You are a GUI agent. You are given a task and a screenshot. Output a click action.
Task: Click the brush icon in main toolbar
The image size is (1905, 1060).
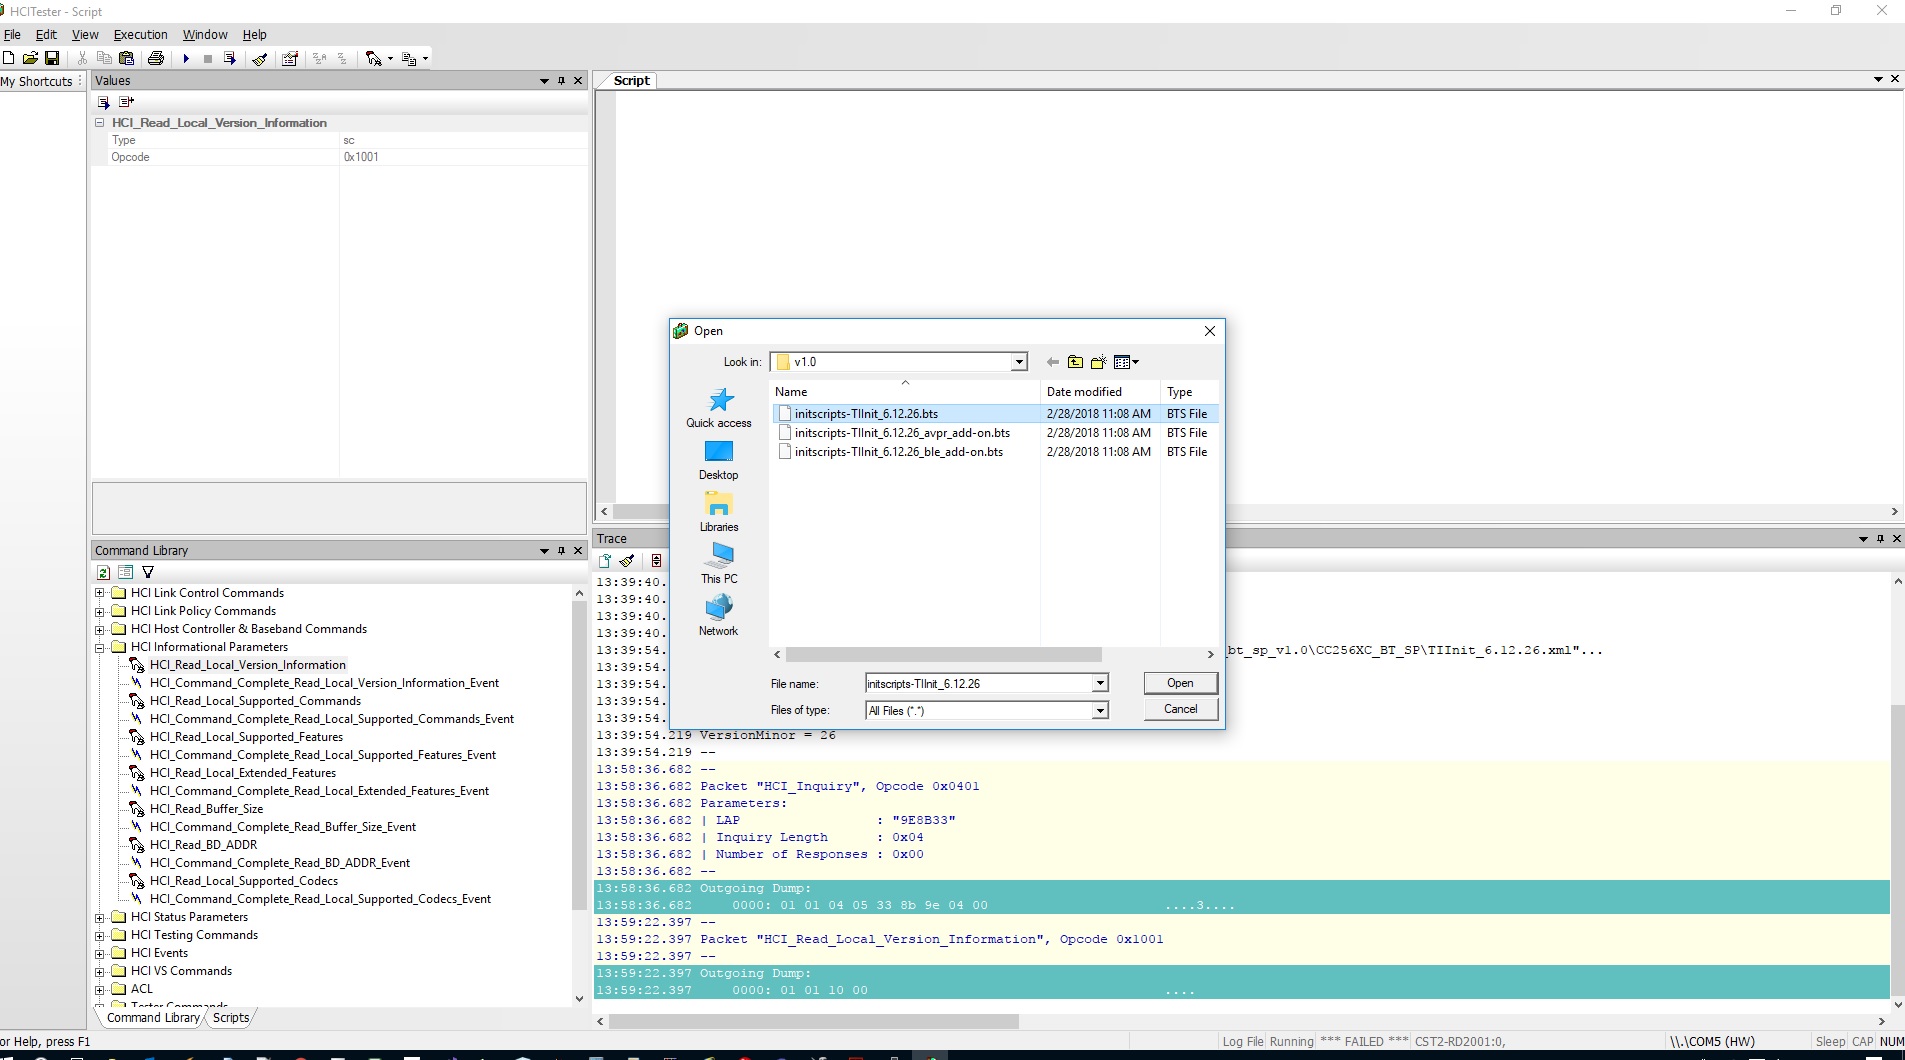260,58
